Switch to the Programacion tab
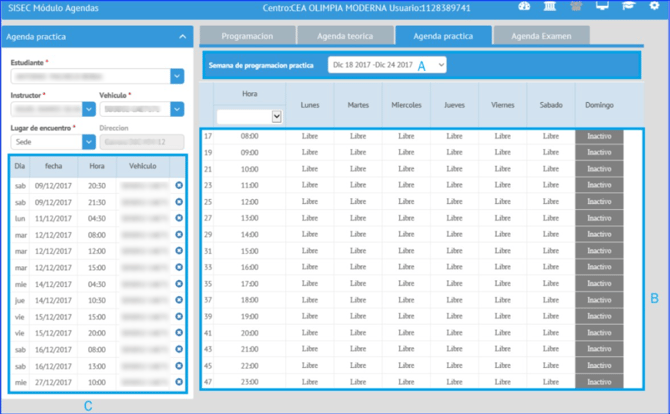 point(248,35)
